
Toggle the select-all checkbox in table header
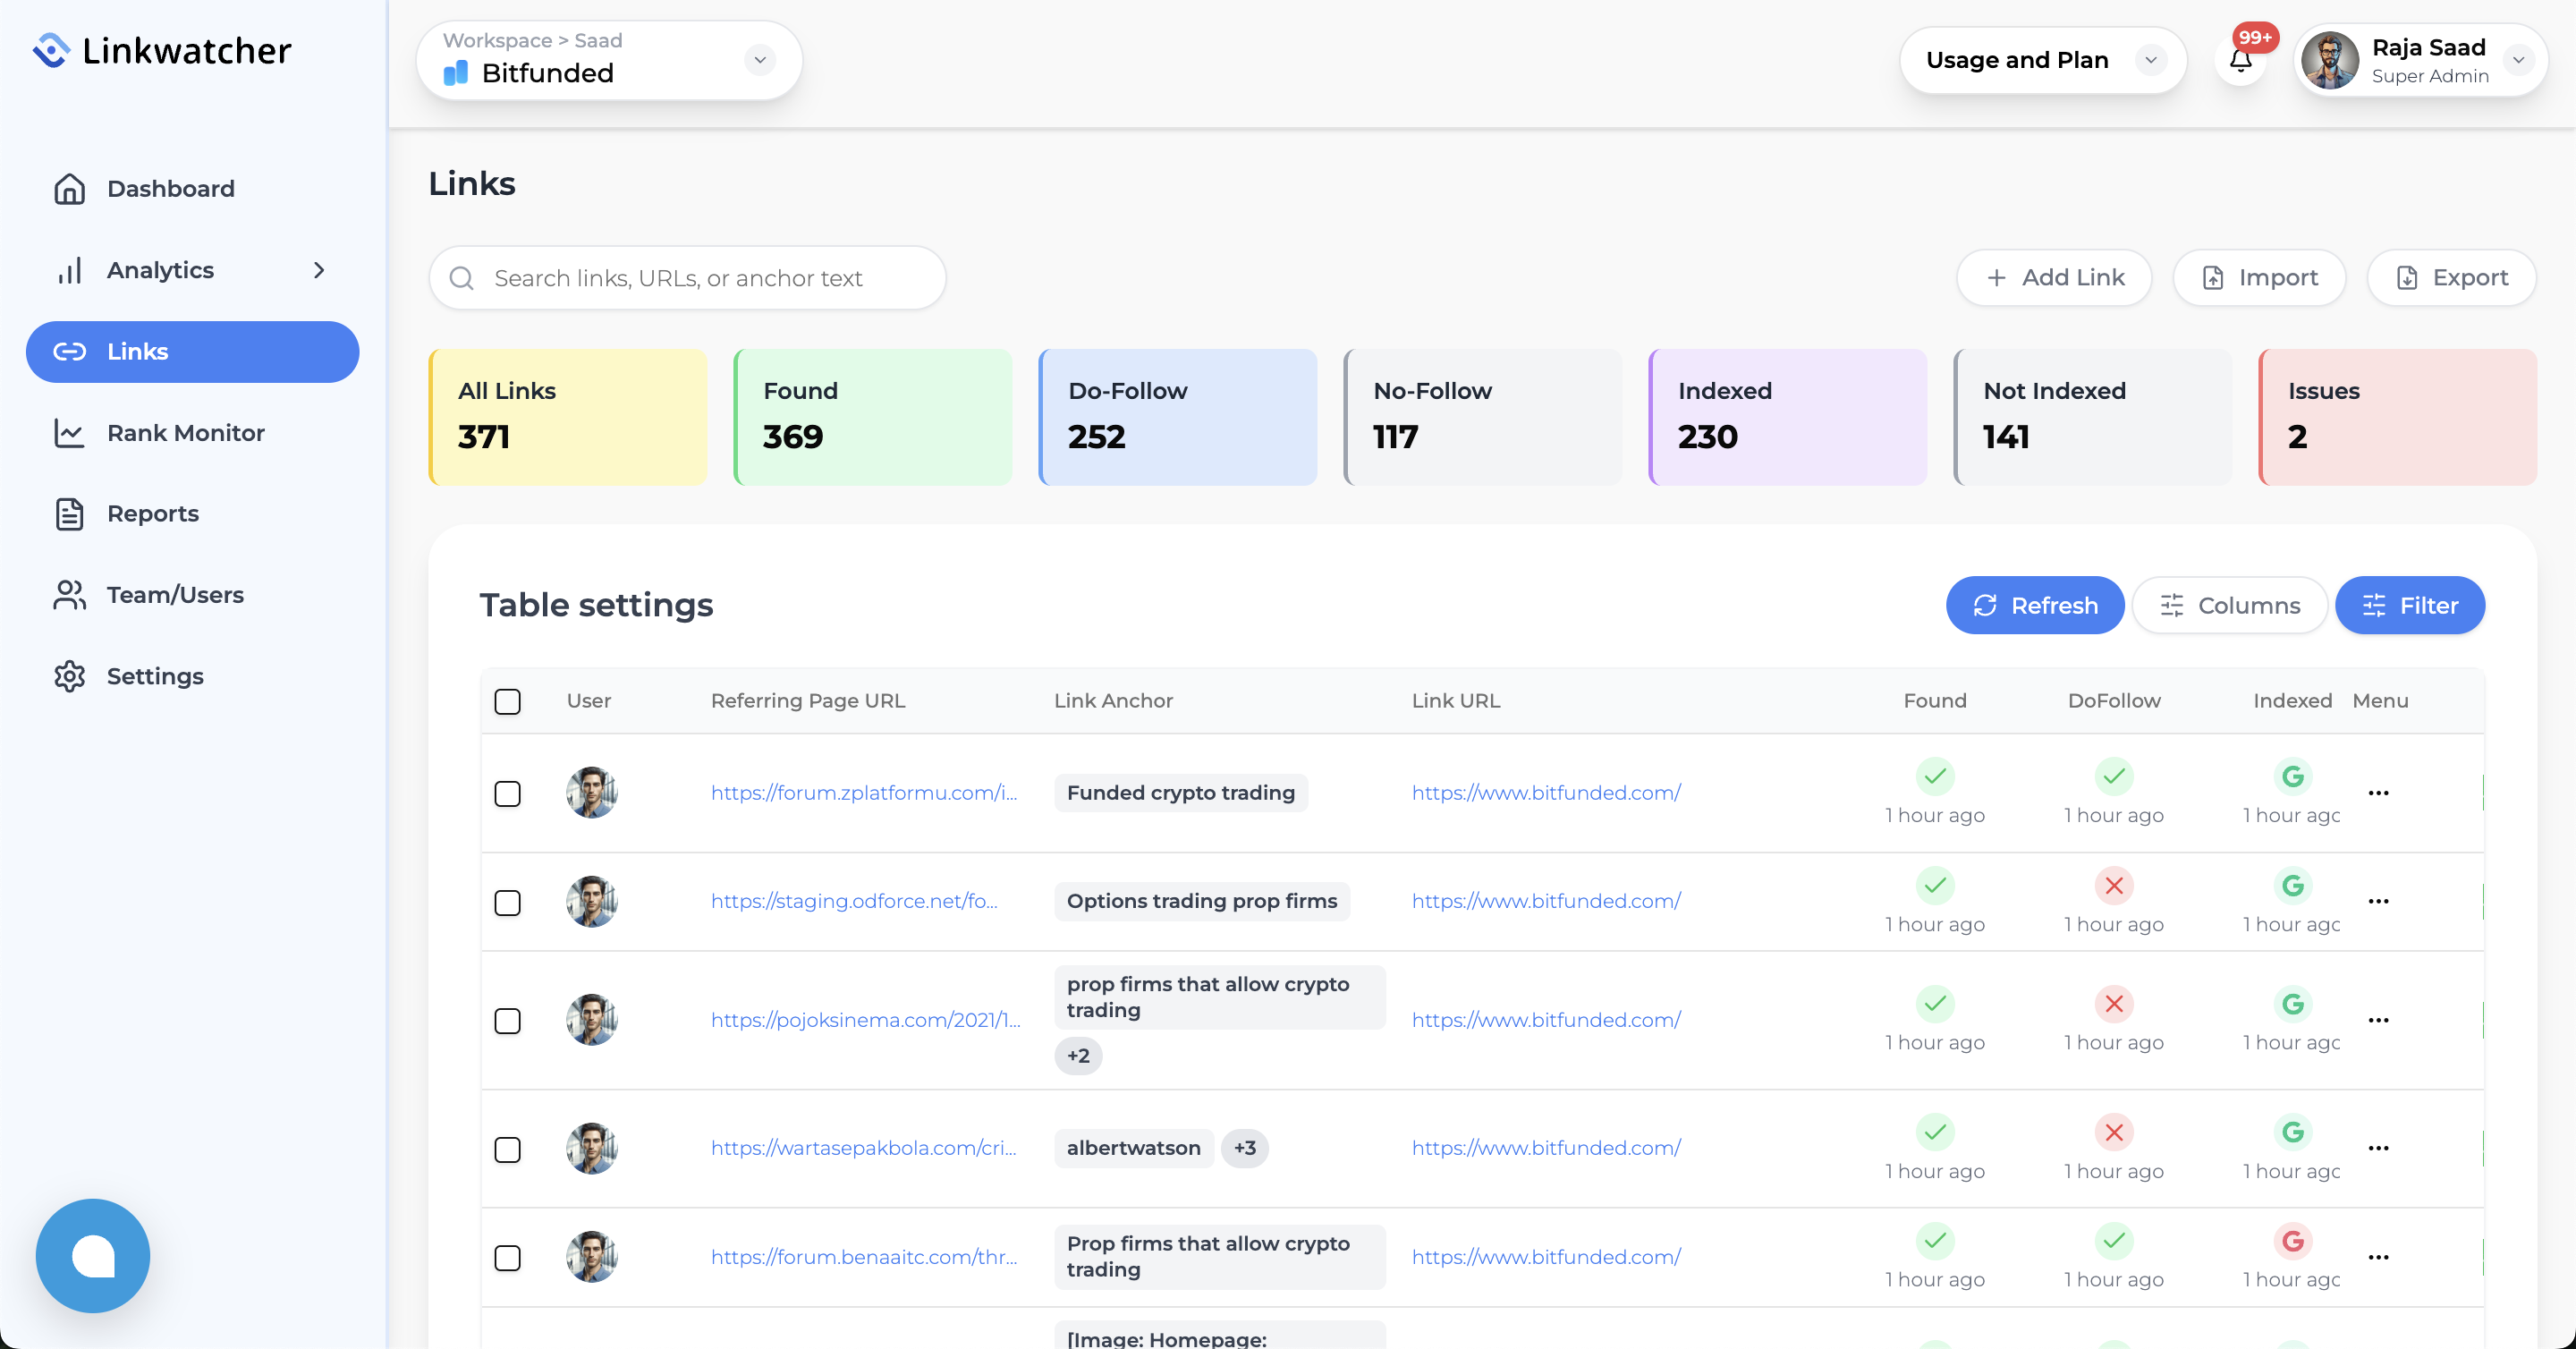tap(508, 701)
